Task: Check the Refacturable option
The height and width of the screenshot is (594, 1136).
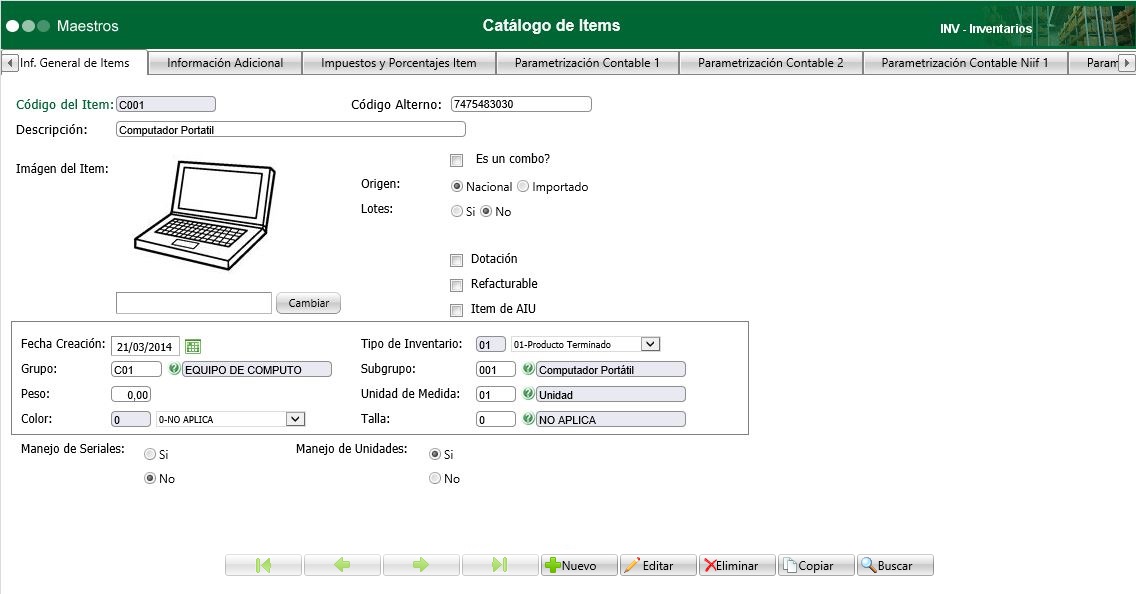Action: pyautogui.click(x=457, y=284)
